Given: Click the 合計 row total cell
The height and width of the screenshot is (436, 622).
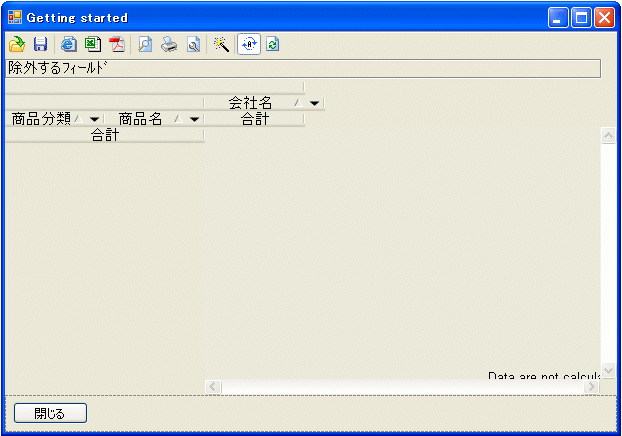Looking at the screenshot, I should click(105, 135).
